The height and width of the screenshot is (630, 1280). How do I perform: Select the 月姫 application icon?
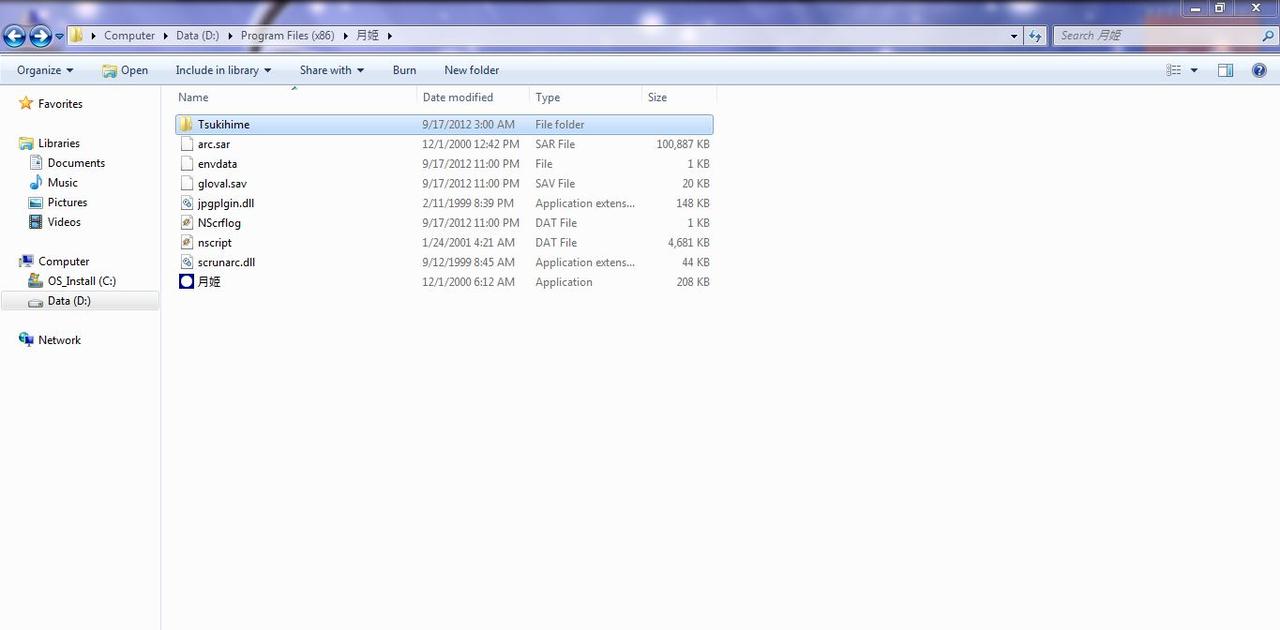(x=186, y=282)
